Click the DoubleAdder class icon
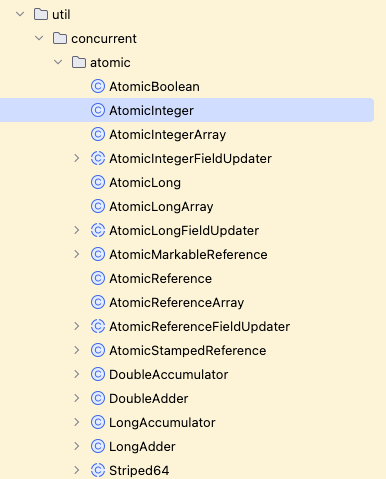 pos(98,398)
